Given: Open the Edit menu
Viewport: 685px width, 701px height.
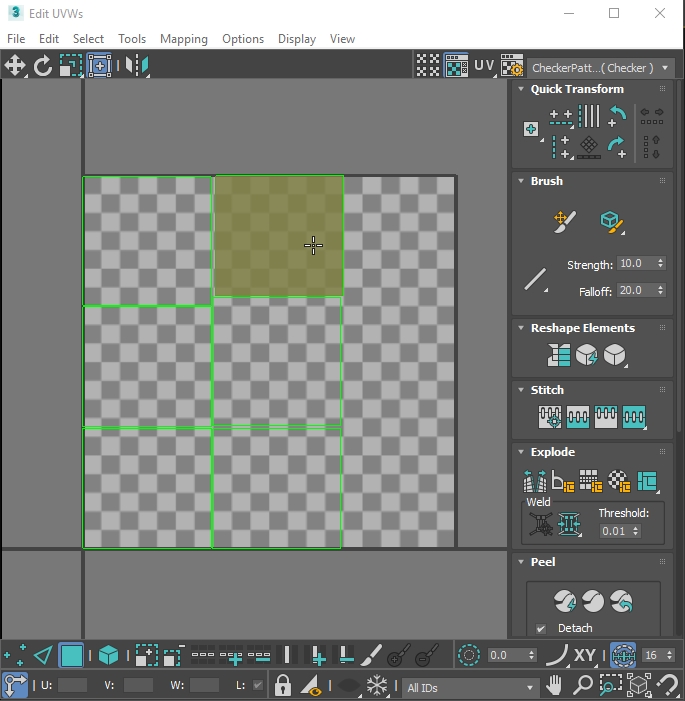Looking at the screenshot, I should click(49, 39).
